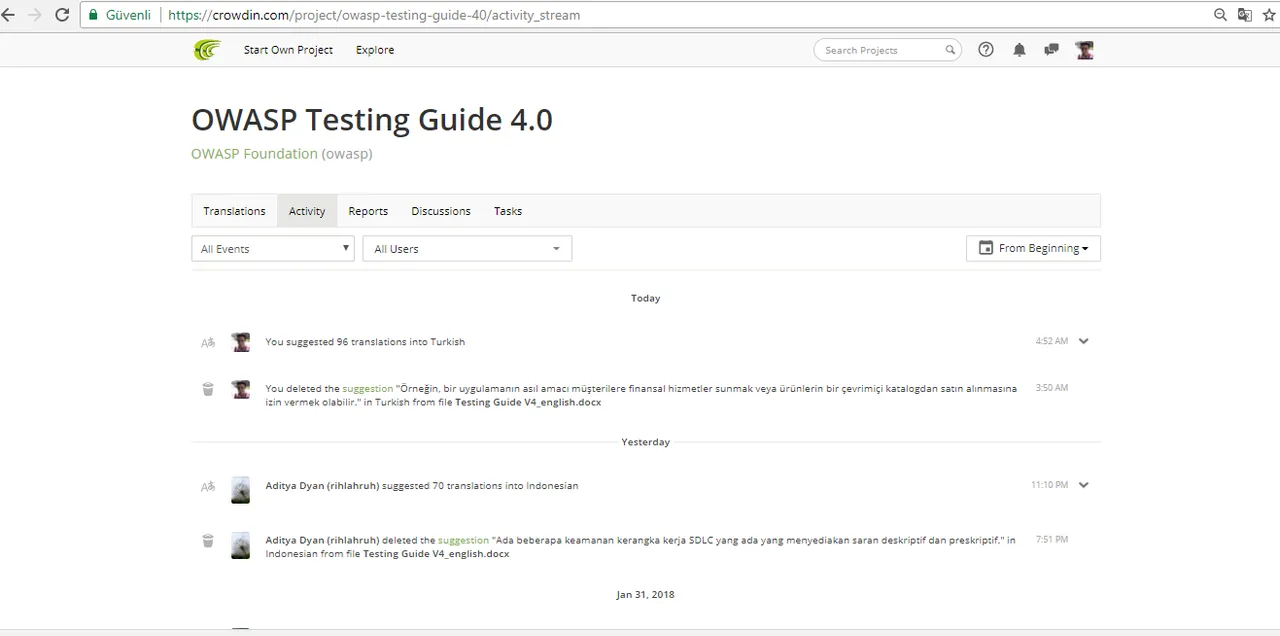Click your avatar on the deleted Turkish suggestion
Screen dimensions: 1280x636
pos(241,389)
